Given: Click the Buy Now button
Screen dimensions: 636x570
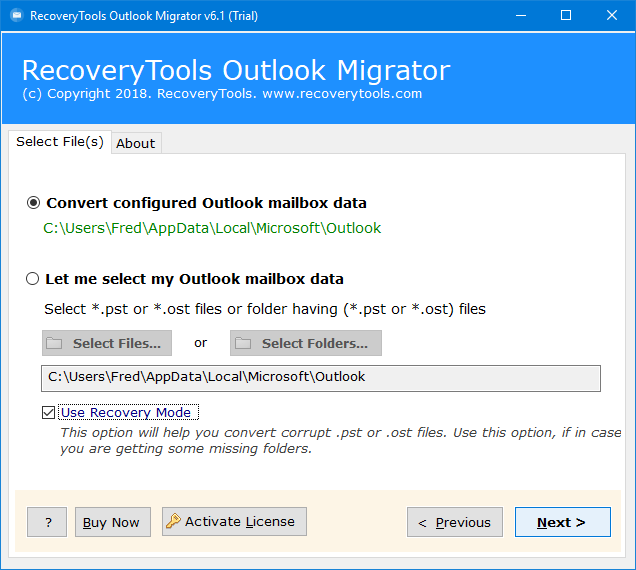Looking at the screenshot, I should (x=113, y=522).
